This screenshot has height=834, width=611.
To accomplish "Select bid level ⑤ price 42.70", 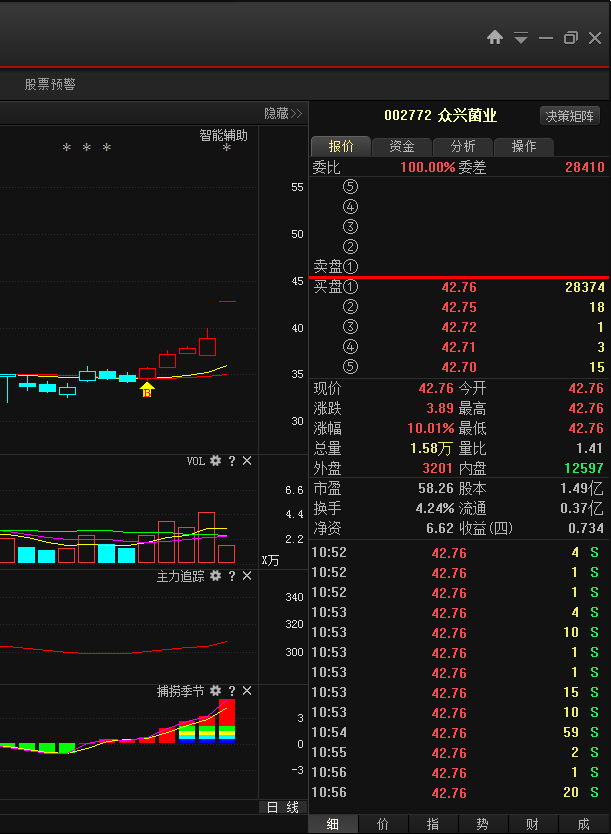I will (x=459, y=367).
